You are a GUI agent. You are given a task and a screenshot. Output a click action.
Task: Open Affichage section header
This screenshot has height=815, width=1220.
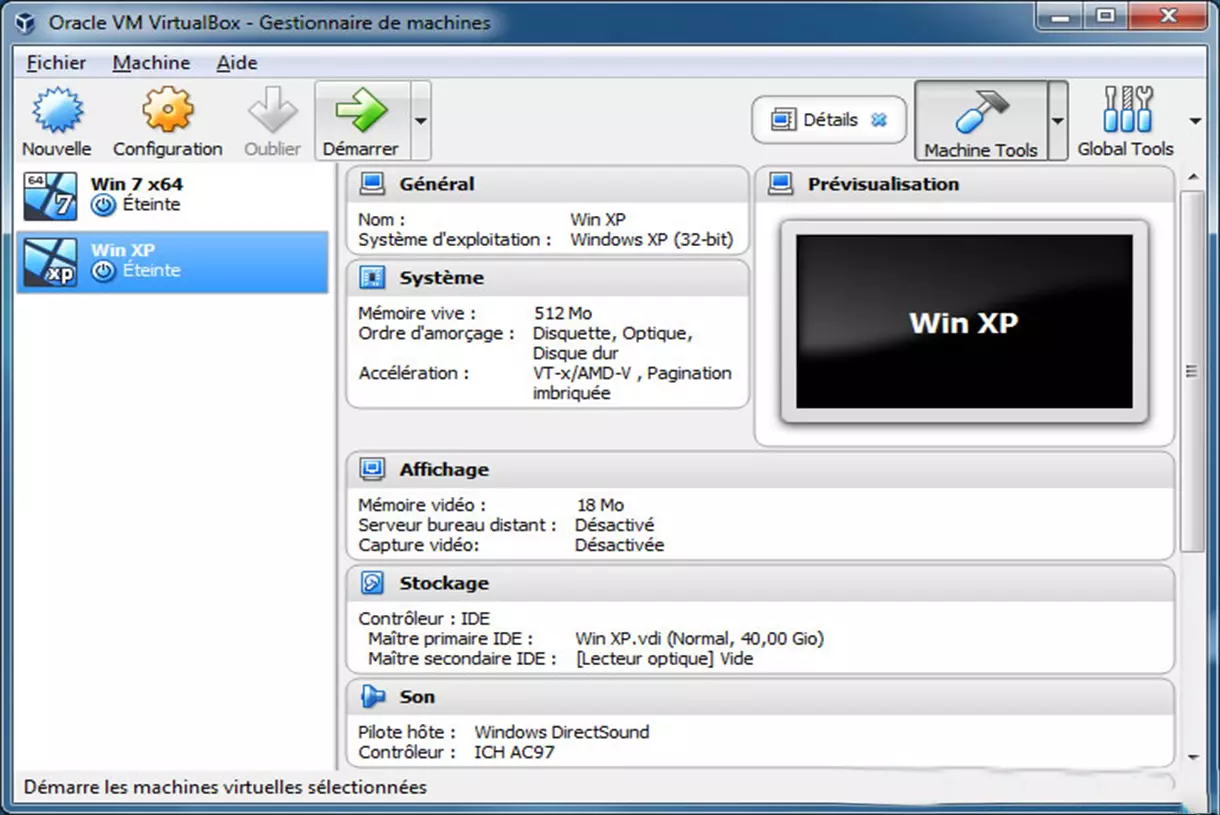(x=760, y=470)
